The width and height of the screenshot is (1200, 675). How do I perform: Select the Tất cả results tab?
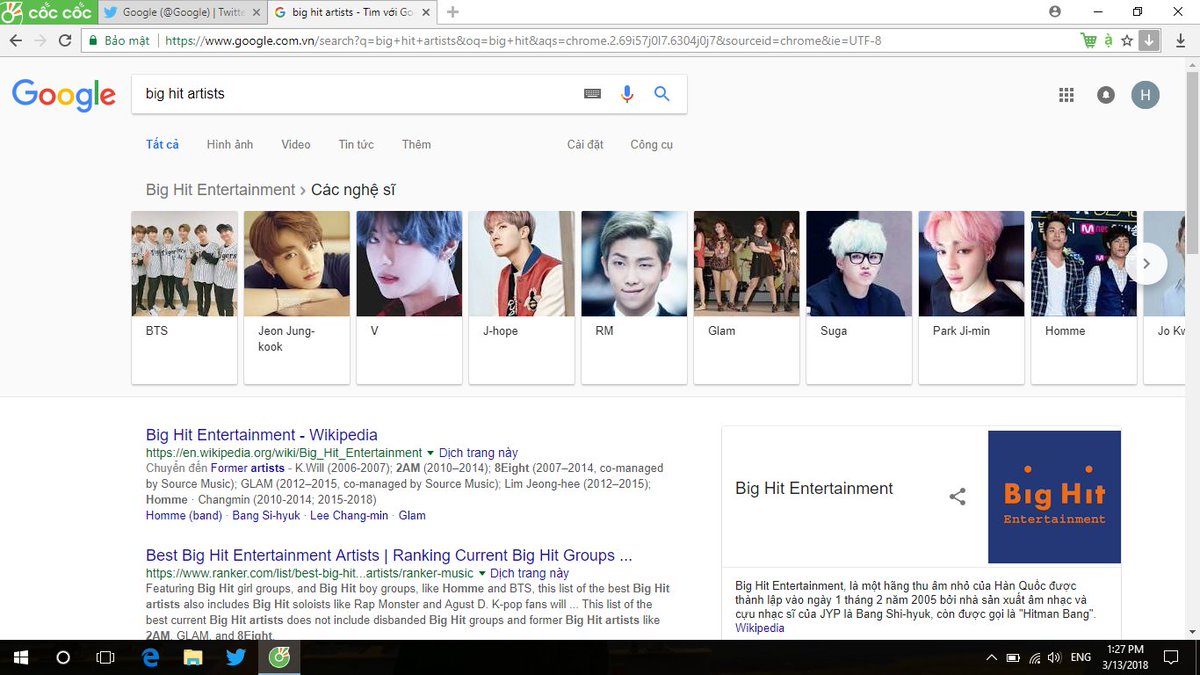(162, 144)
